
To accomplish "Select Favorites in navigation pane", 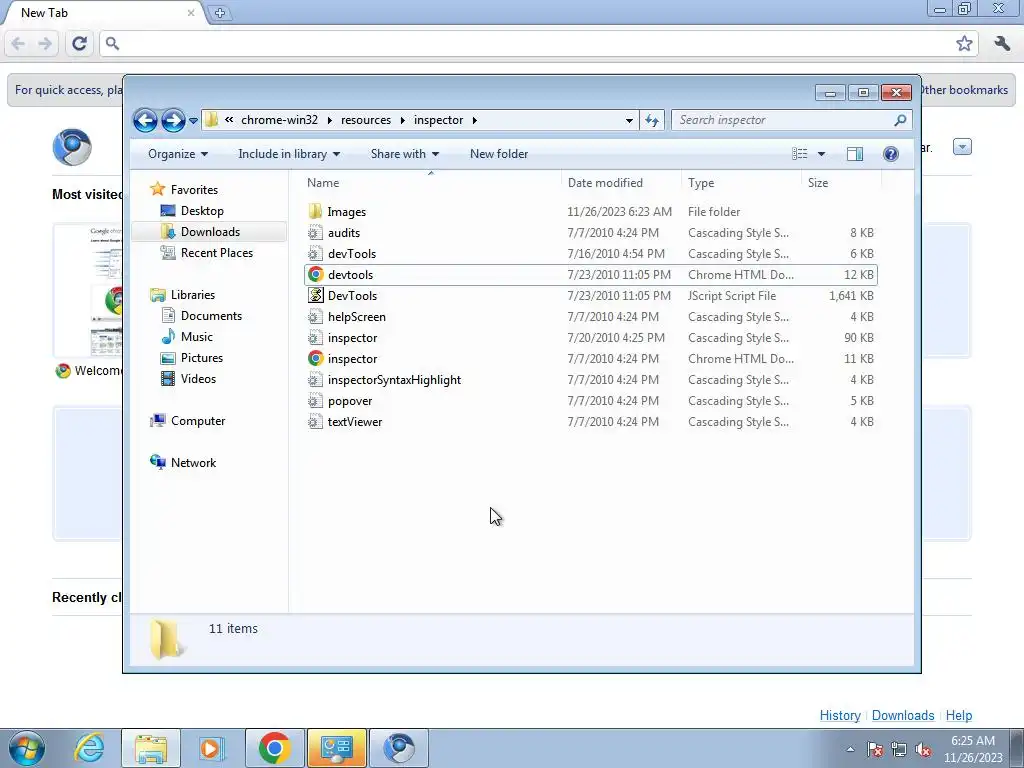I will coord(194,189).
